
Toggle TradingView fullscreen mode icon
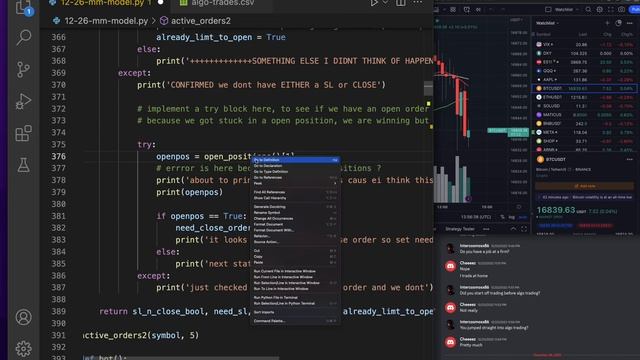(610, 9)
